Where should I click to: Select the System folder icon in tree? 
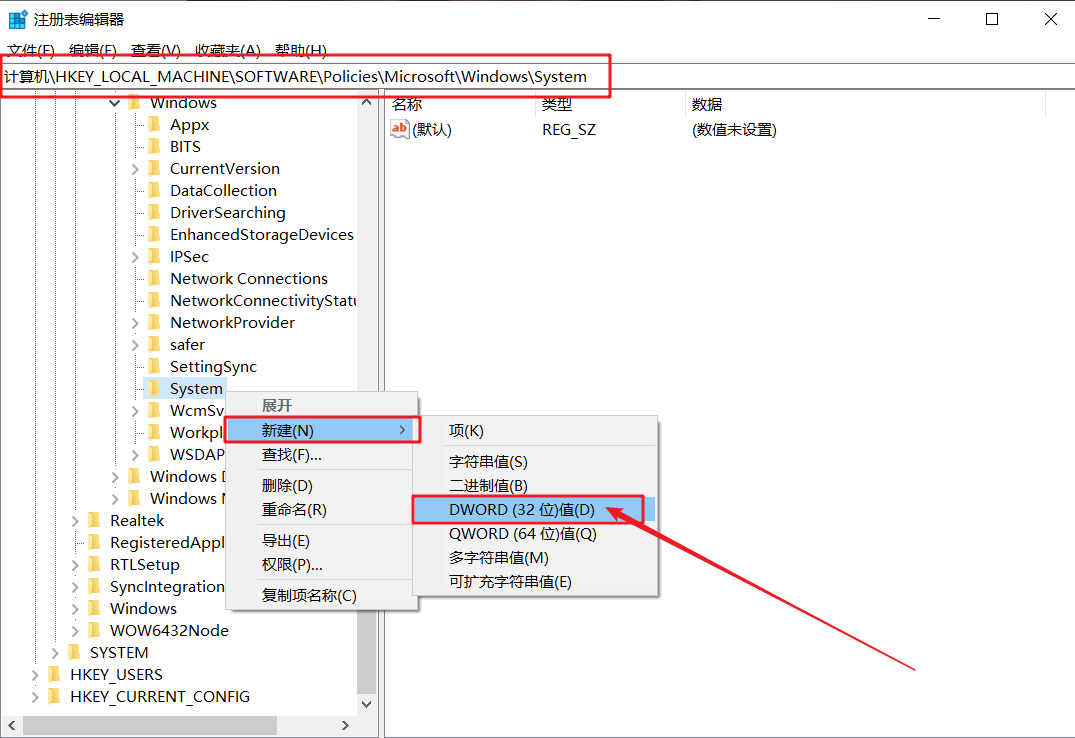point(154,388)
